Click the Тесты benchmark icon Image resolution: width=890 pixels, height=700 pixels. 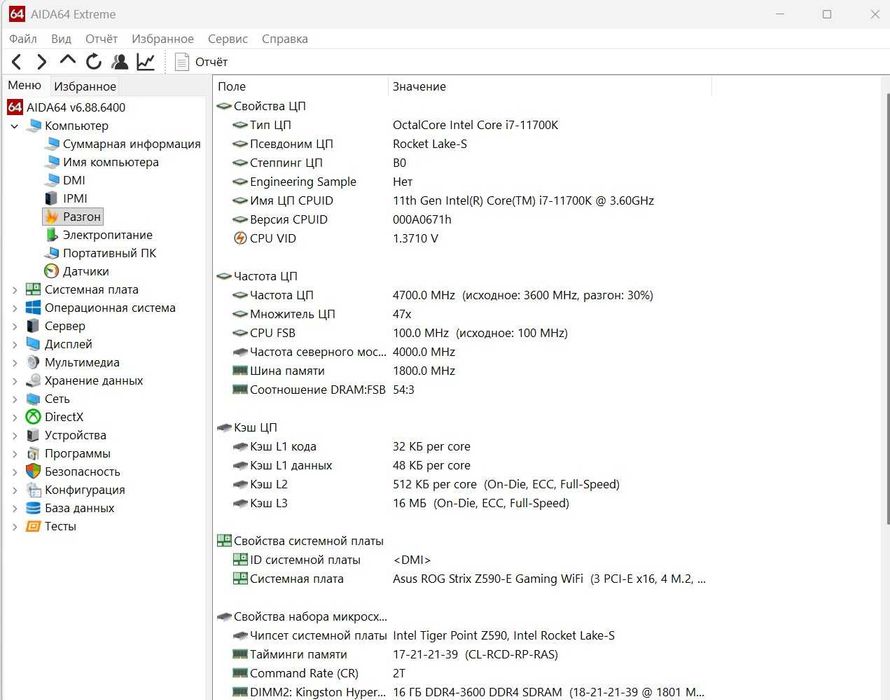coord(33,526)
